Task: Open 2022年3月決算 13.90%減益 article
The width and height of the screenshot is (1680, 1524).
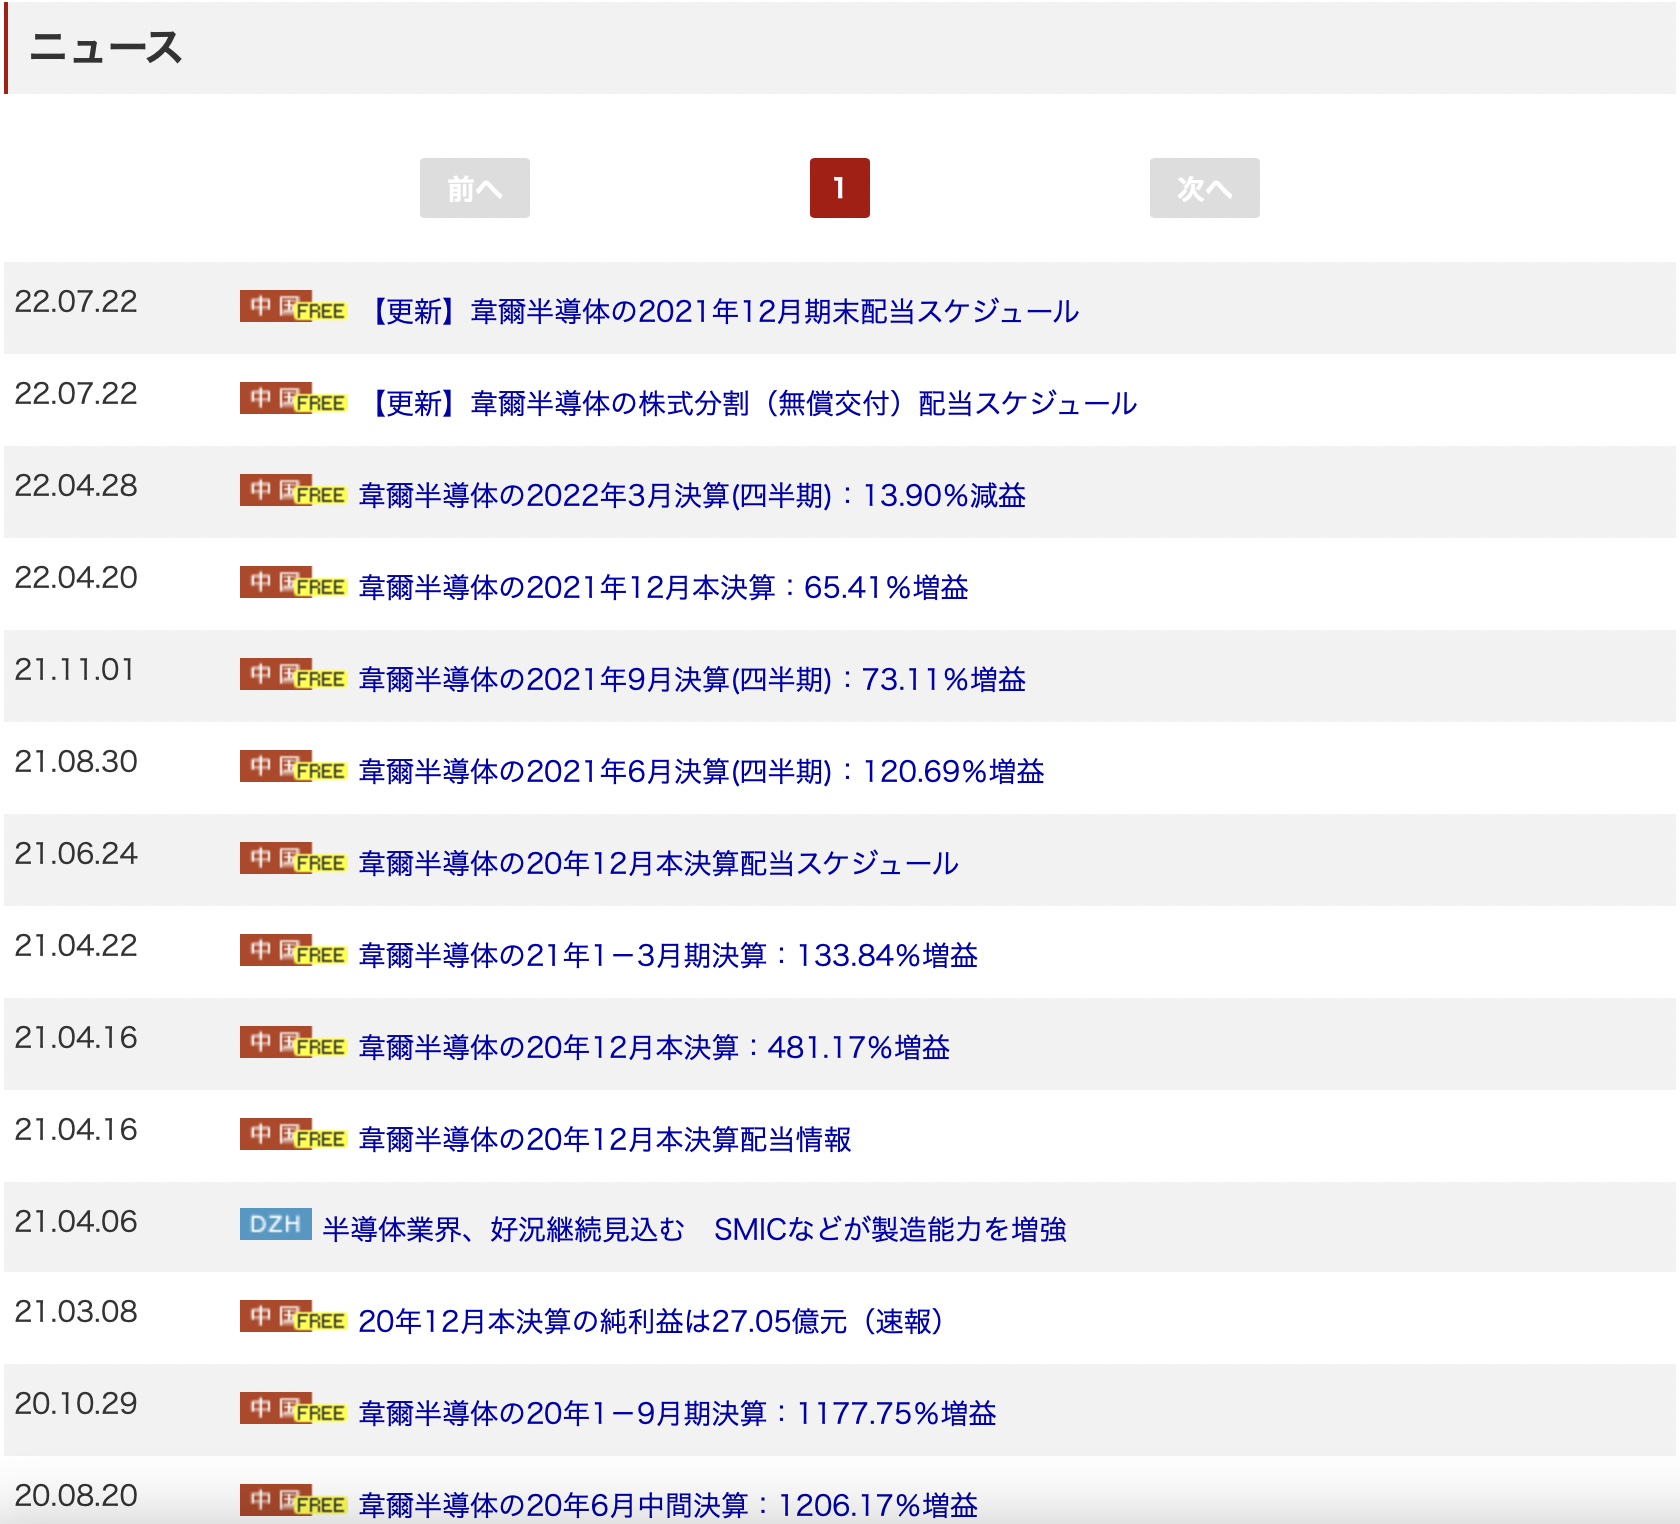Action: tap(692, 495)
